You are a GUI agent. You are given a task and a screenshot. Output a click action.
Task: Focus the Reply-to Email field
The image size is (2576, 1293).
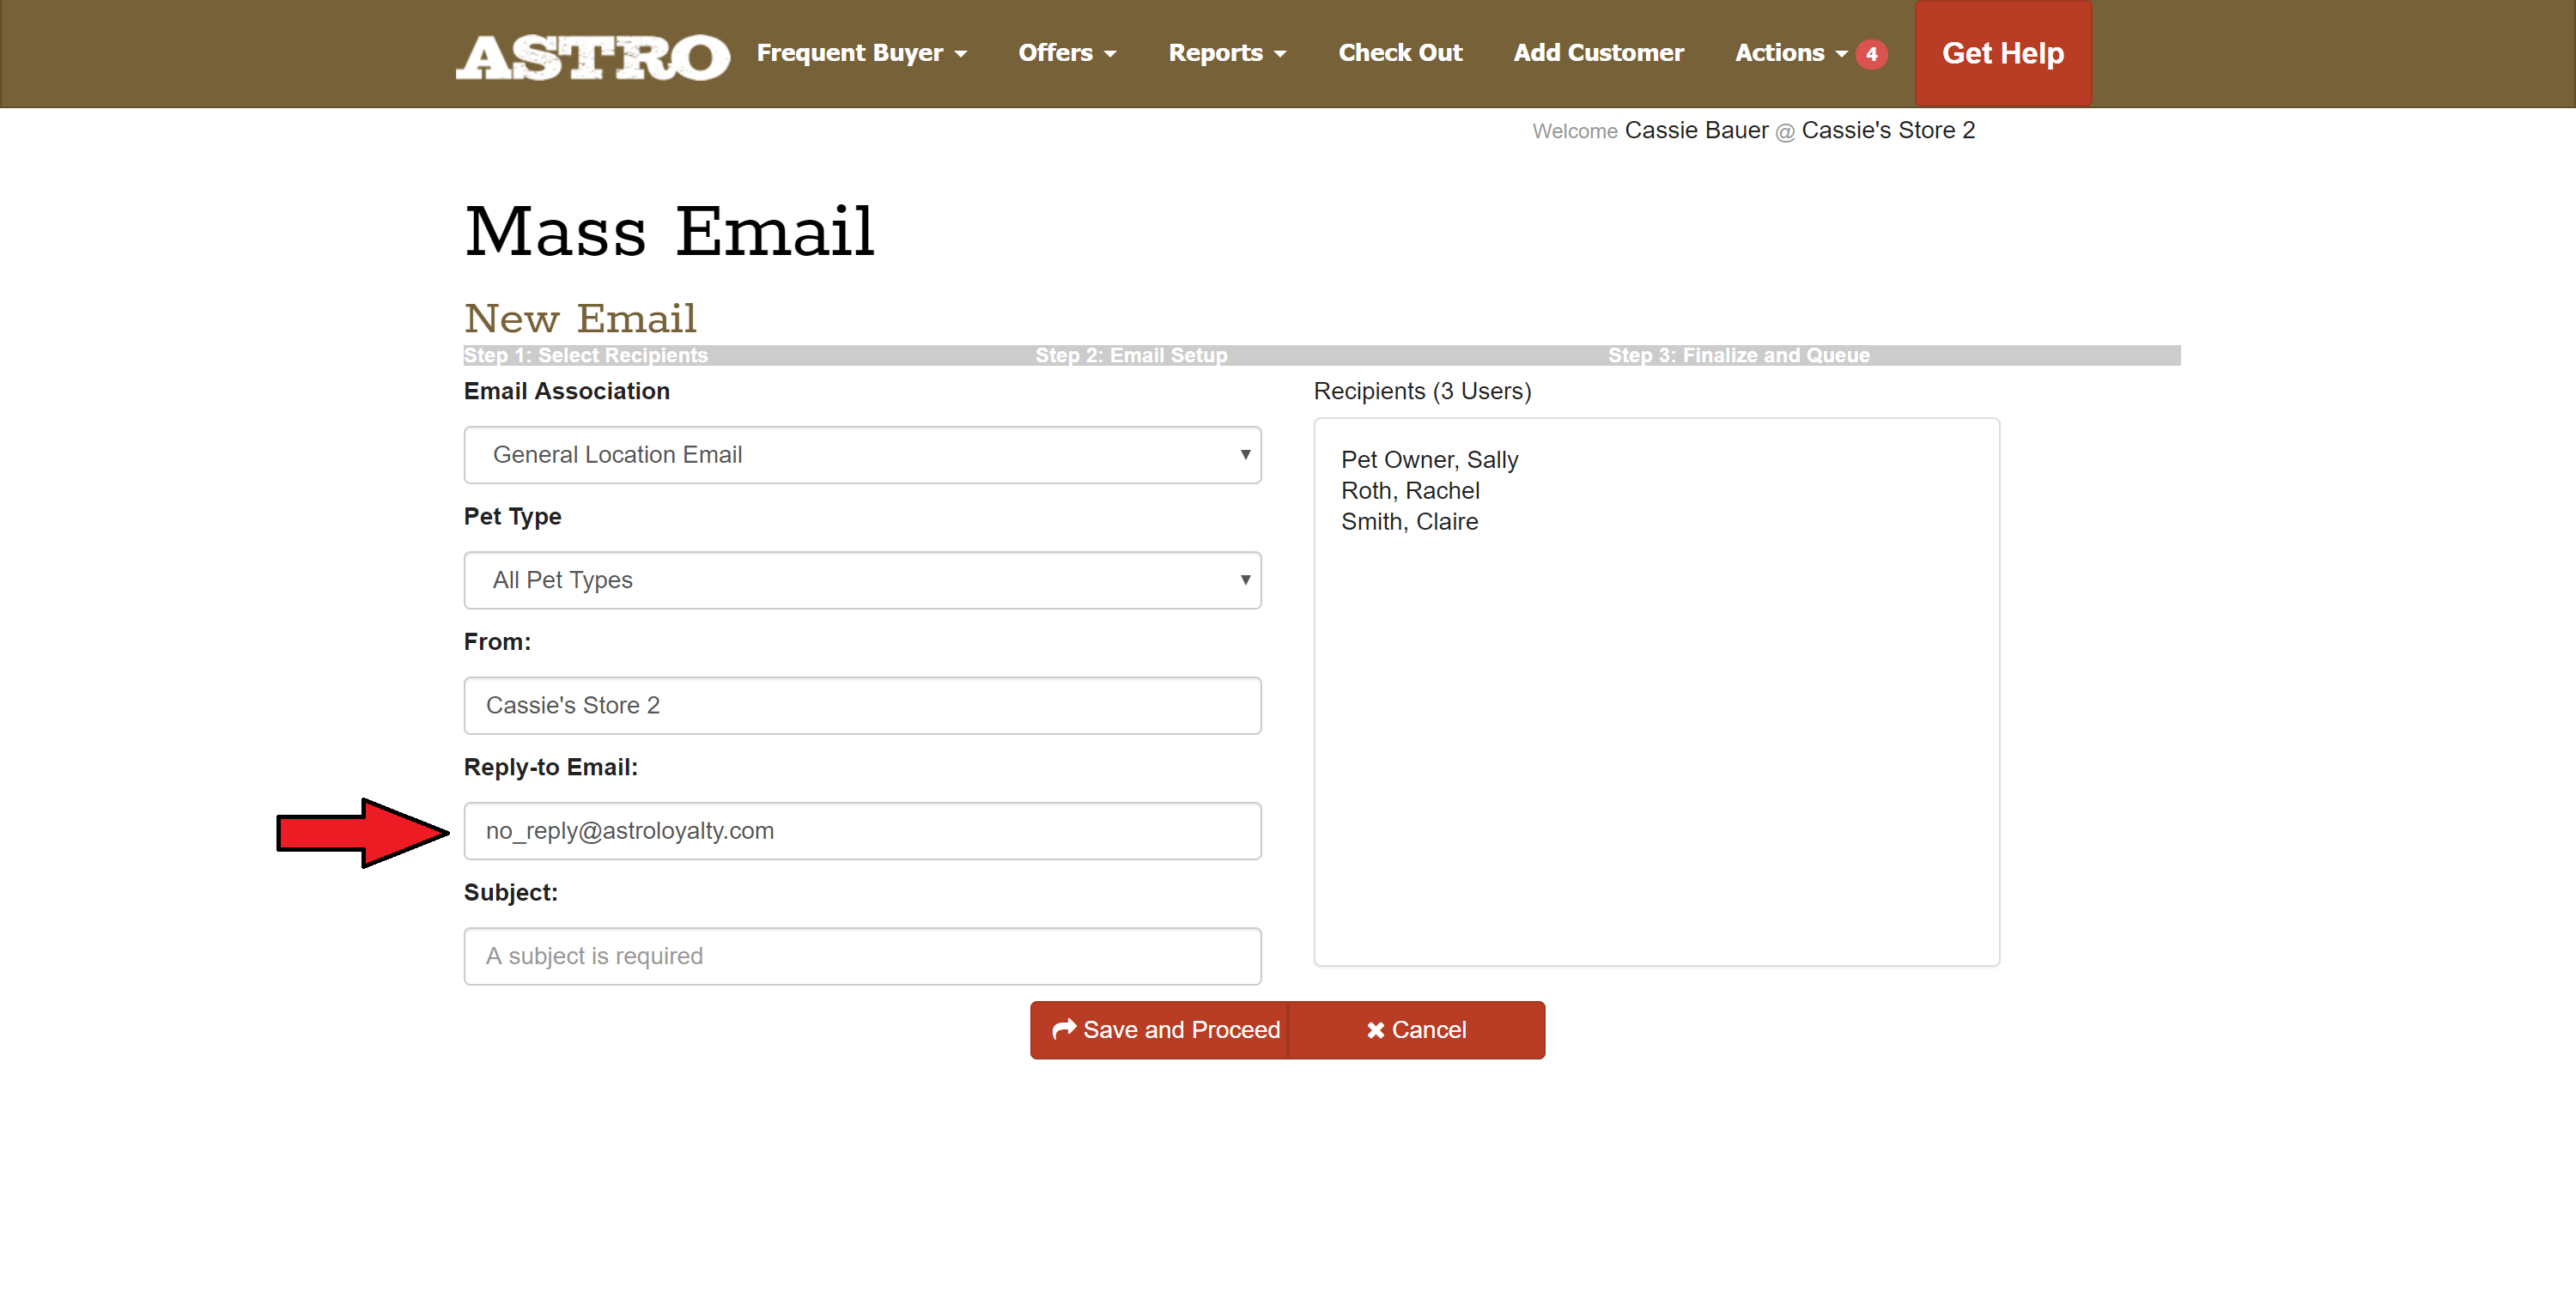(862, 831)
